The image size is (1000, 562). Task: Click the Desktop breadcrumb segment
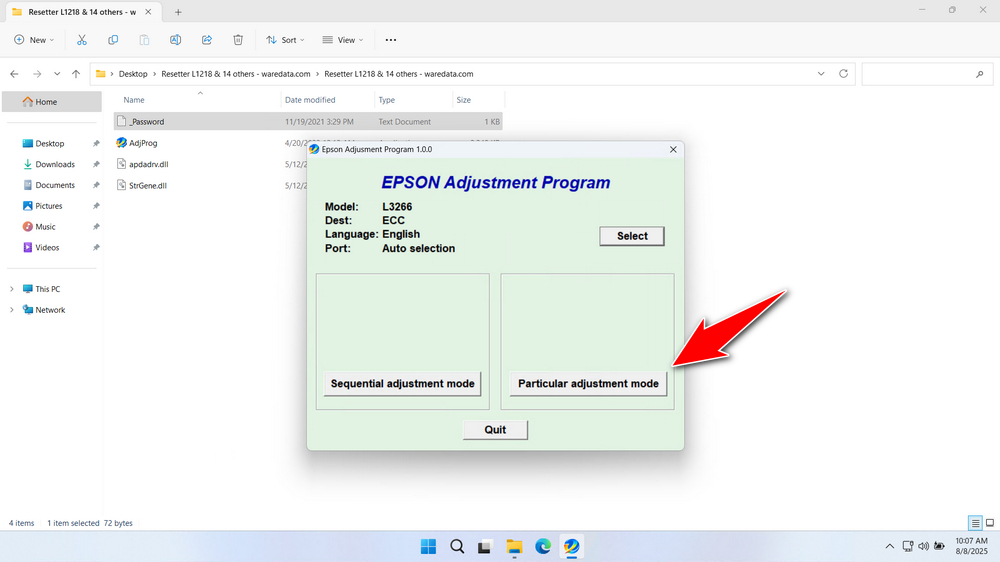(x=133, y=74)
